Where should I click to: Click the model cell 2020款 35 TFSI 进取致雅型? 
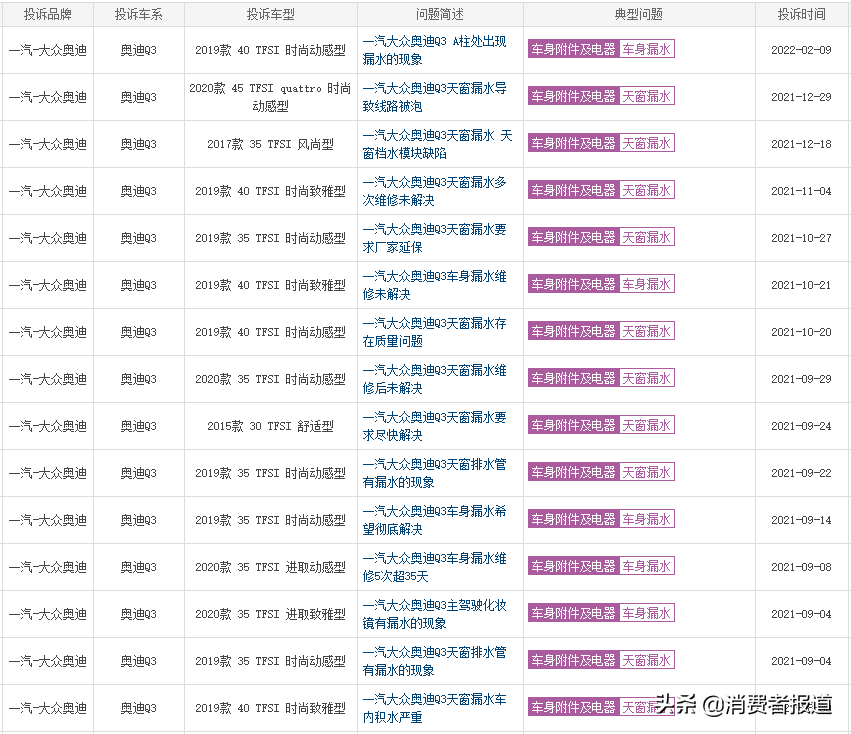[x=270, y=614]
